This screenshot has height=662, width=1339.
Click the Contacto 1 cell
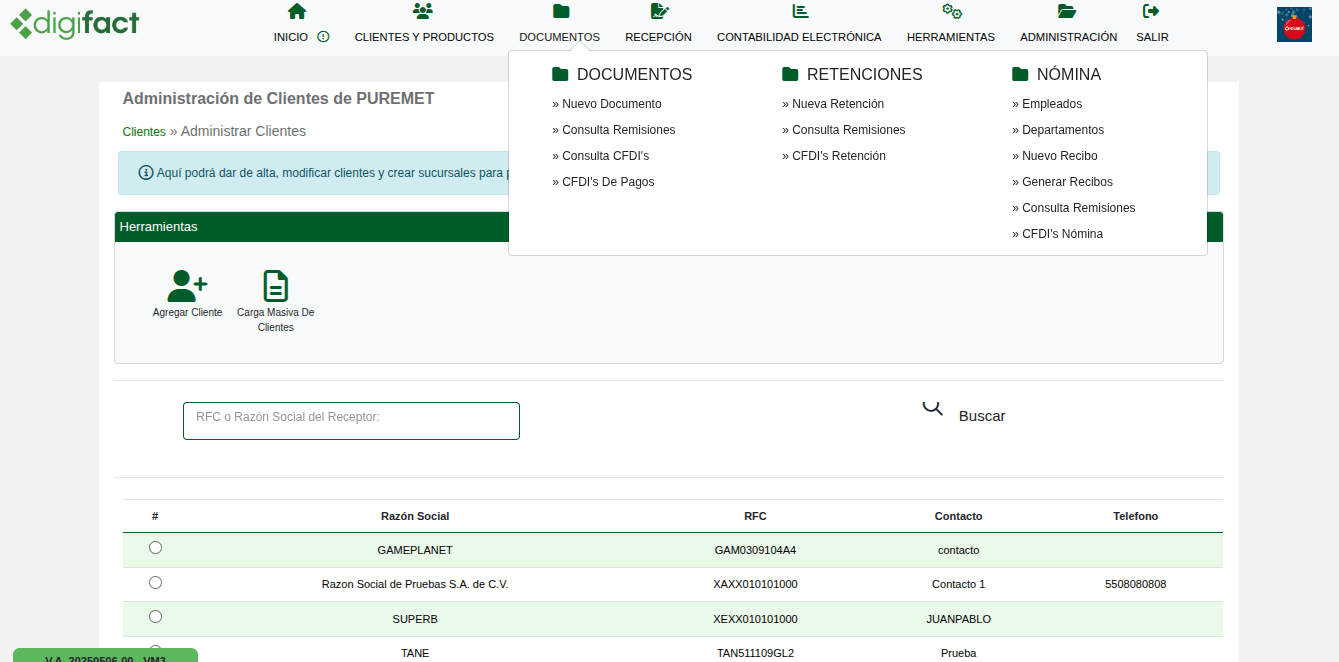(958, 584)
